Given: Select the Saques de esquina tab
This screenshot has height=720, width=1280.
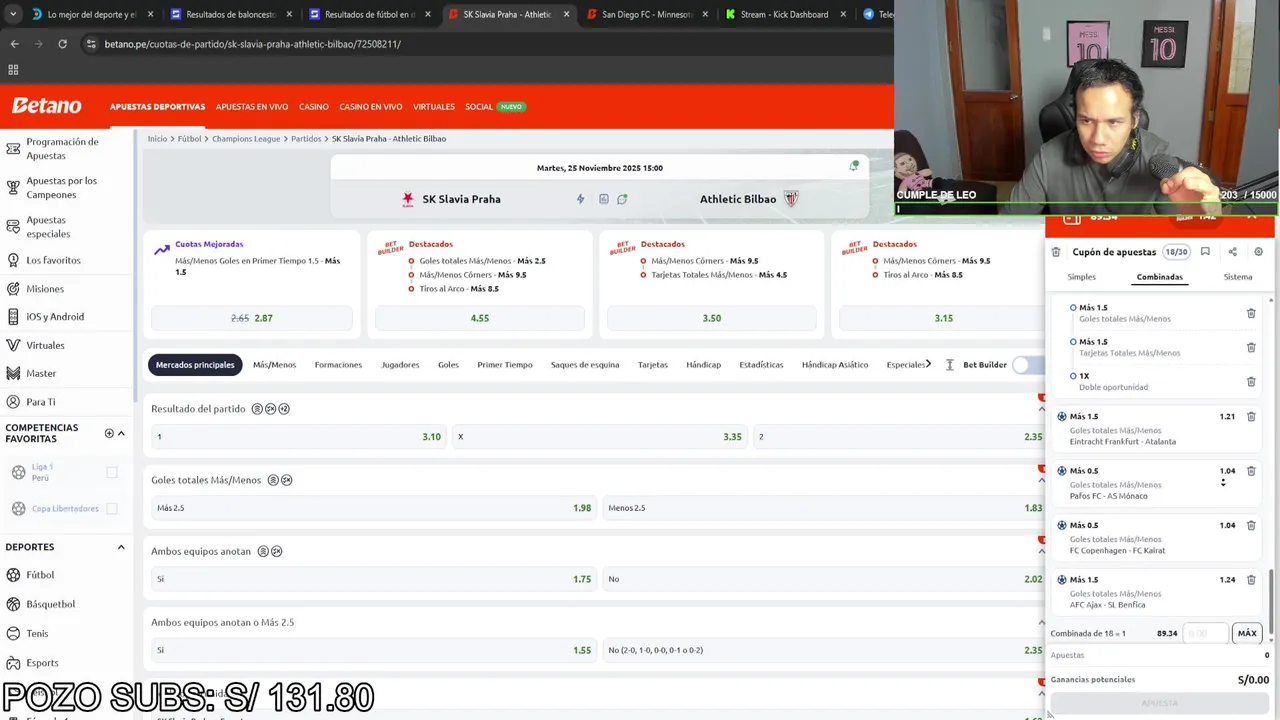Looking at the screenshot, I should (x=585, y=365).
